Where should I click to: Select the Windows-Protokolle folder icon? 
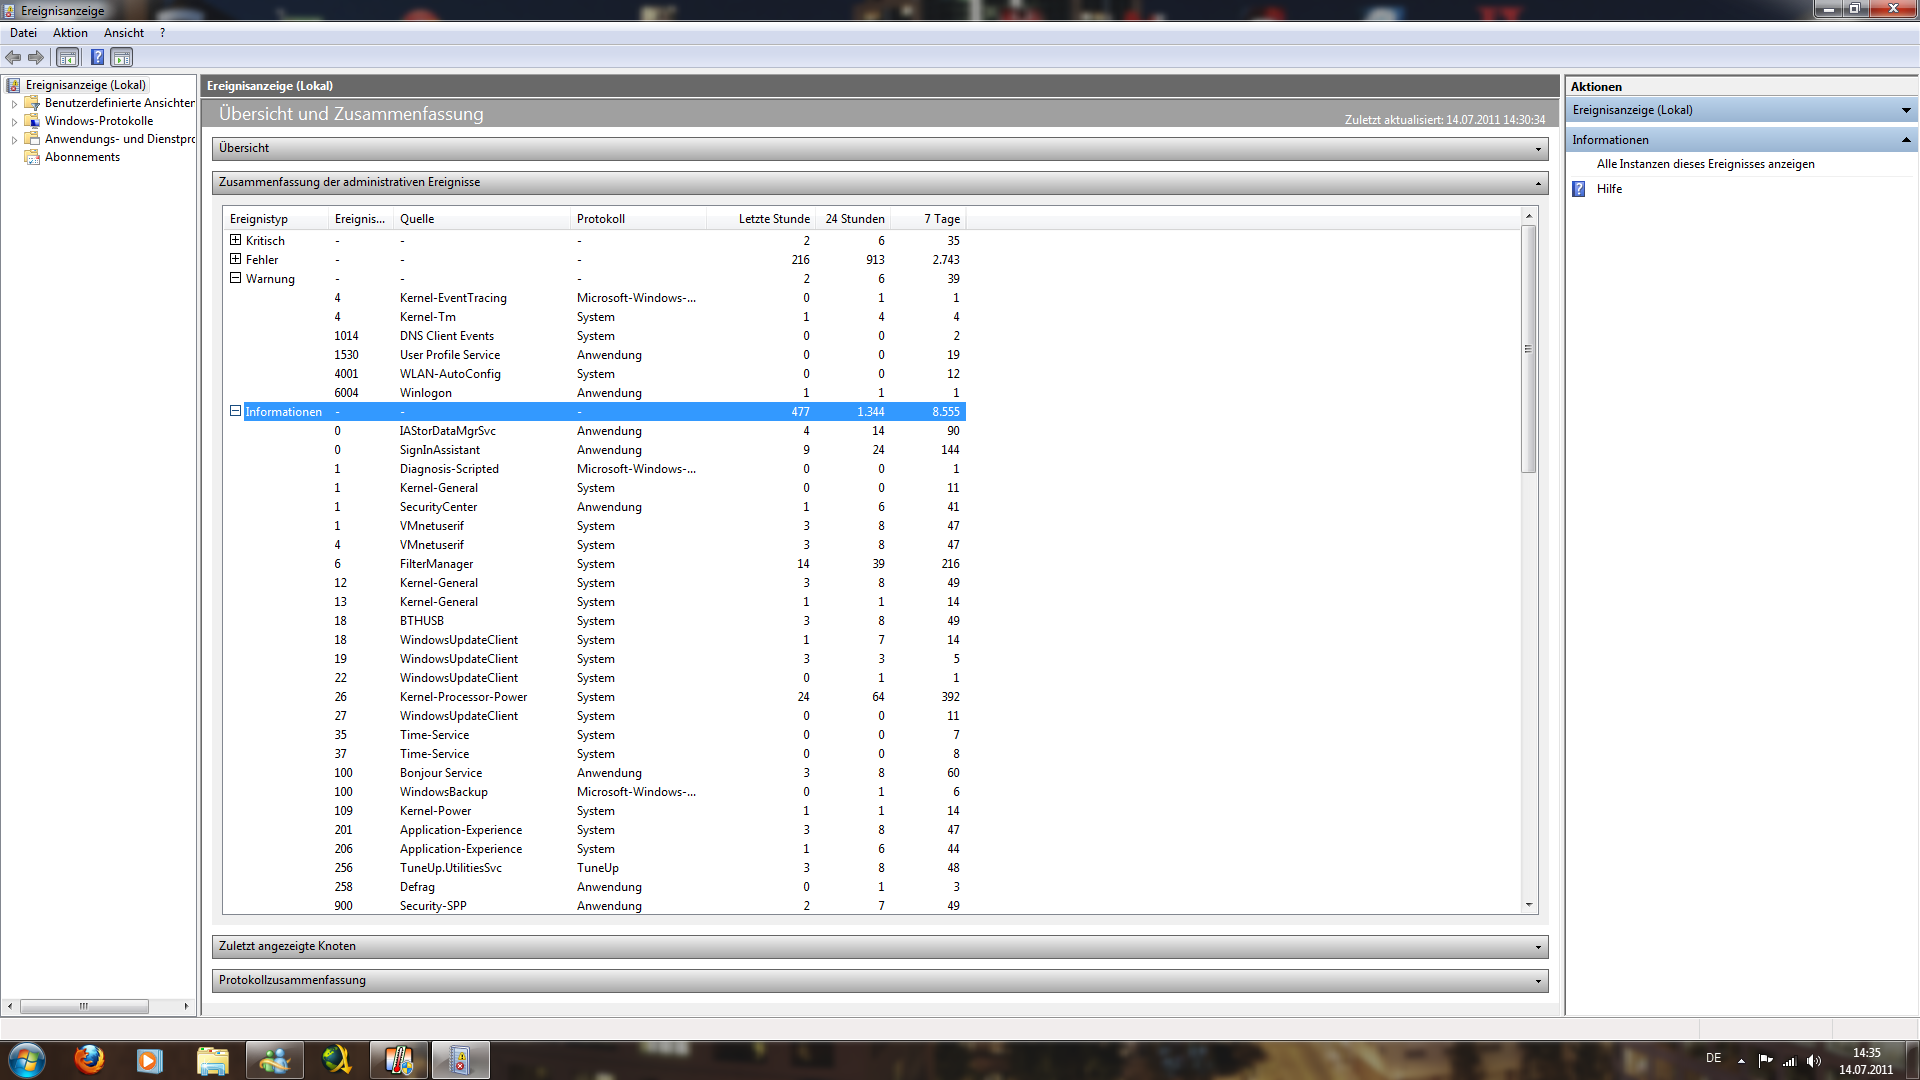coord(32,121)
